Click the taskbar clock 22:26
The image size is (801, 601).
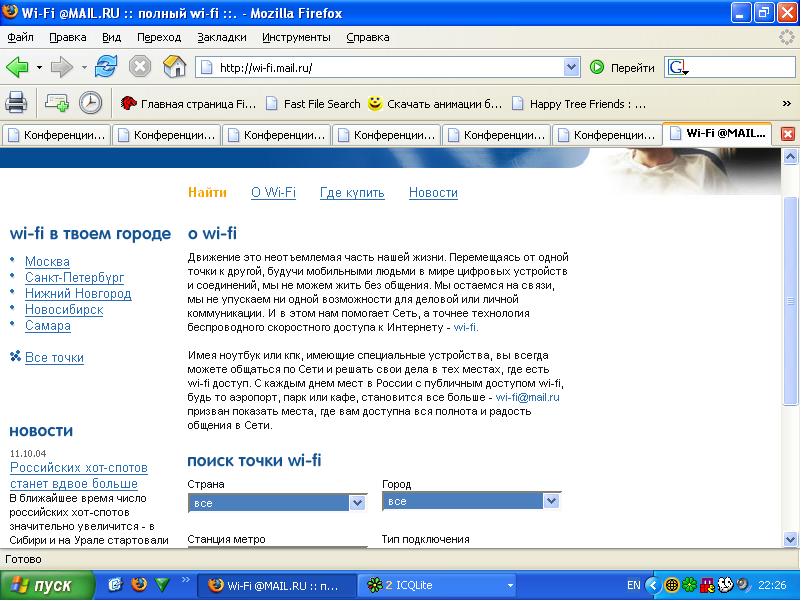(x=772, y=585)
